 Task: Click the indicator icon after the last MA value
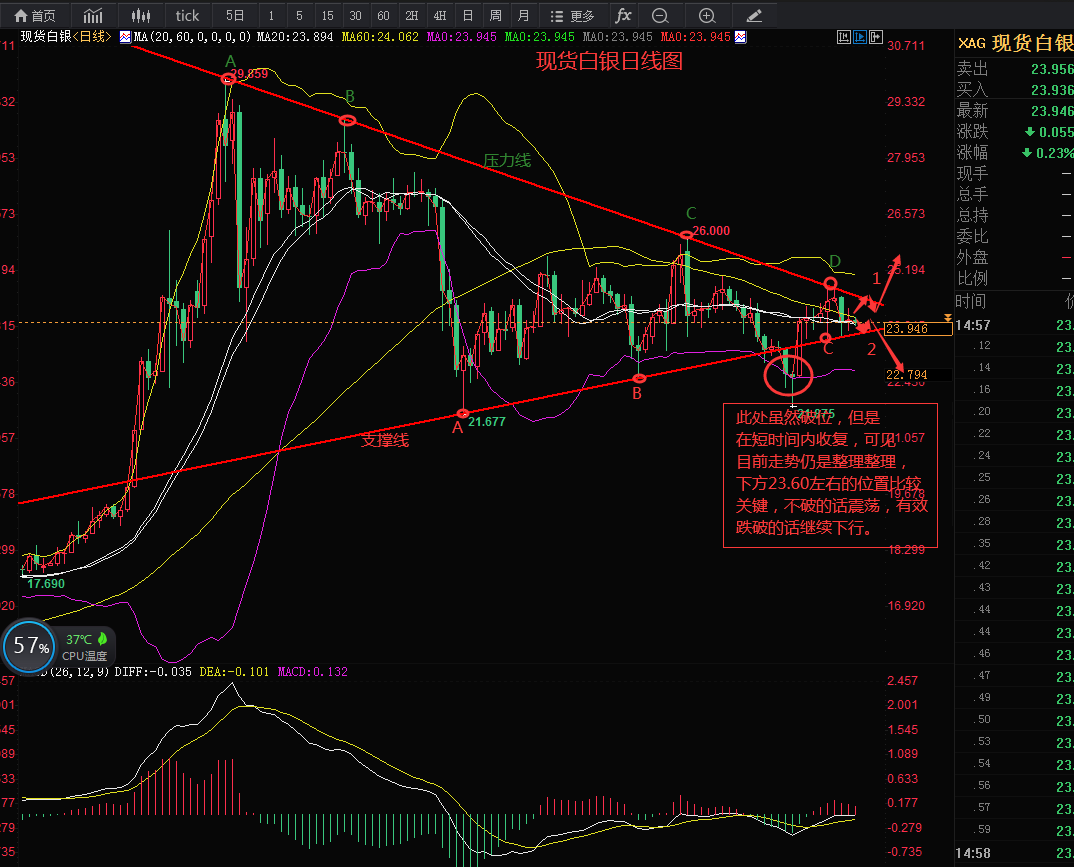click(740, 37)
